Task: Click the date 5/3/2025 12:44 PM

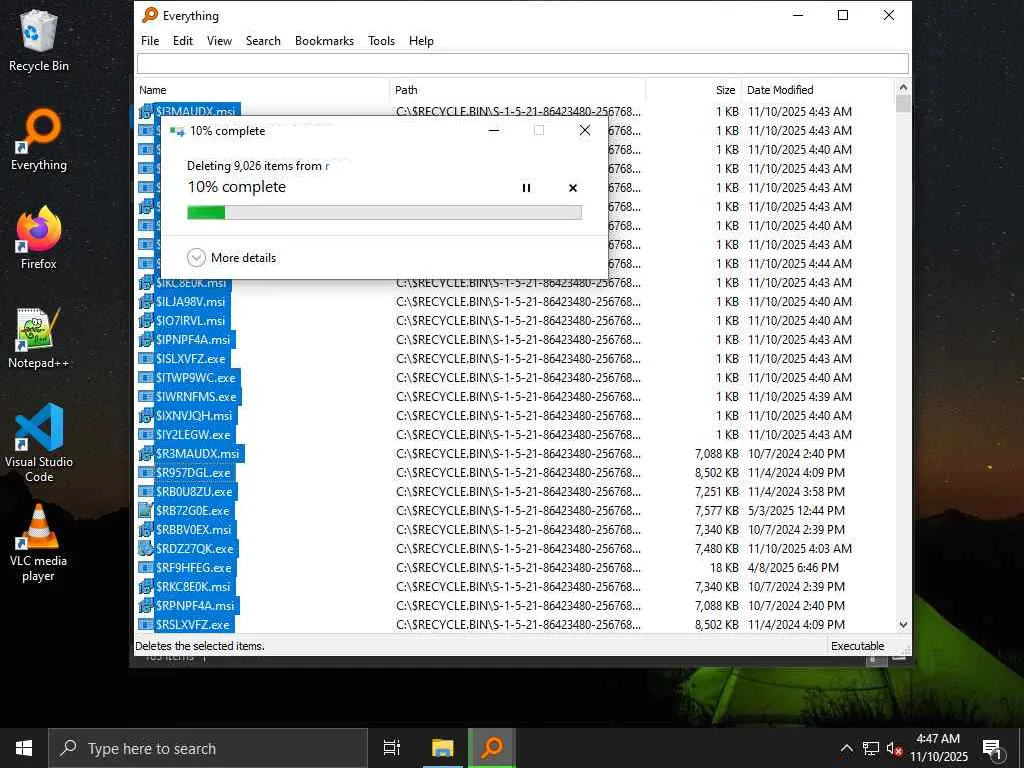Action: pyautogui.click(x=796, y=511)
